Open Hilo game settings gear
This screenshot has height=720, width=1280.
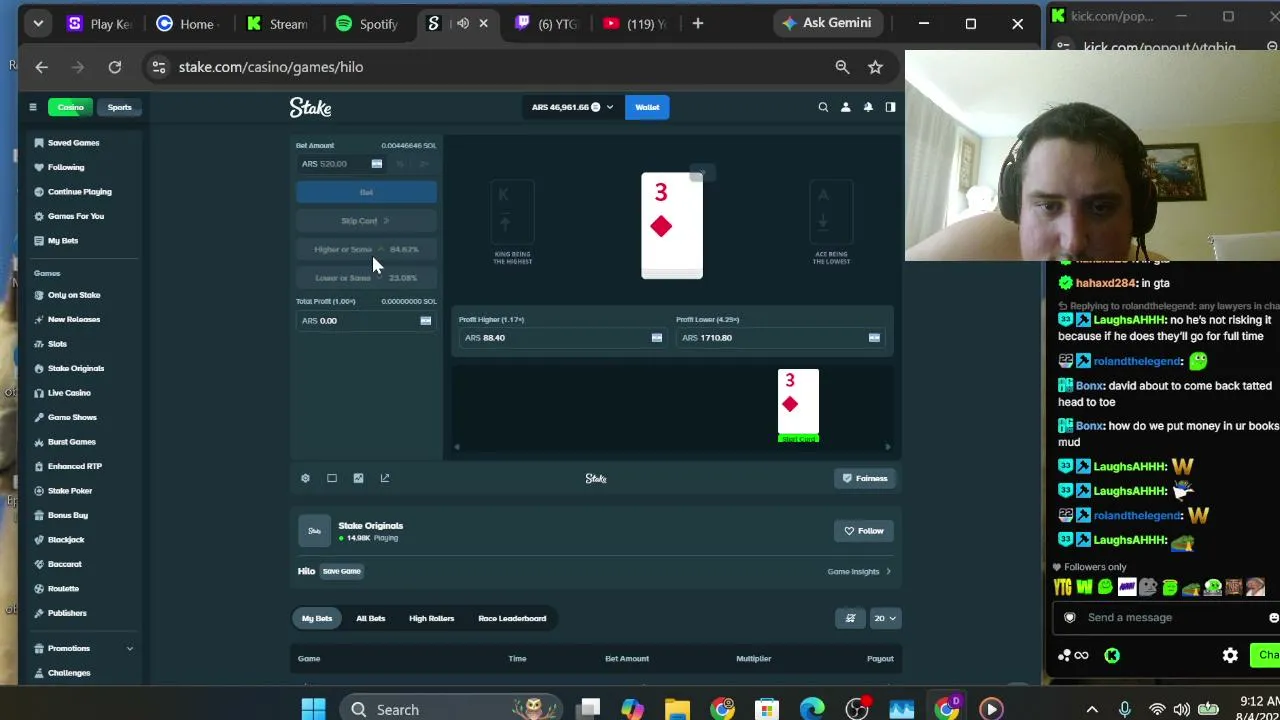(x=305, y=478)
